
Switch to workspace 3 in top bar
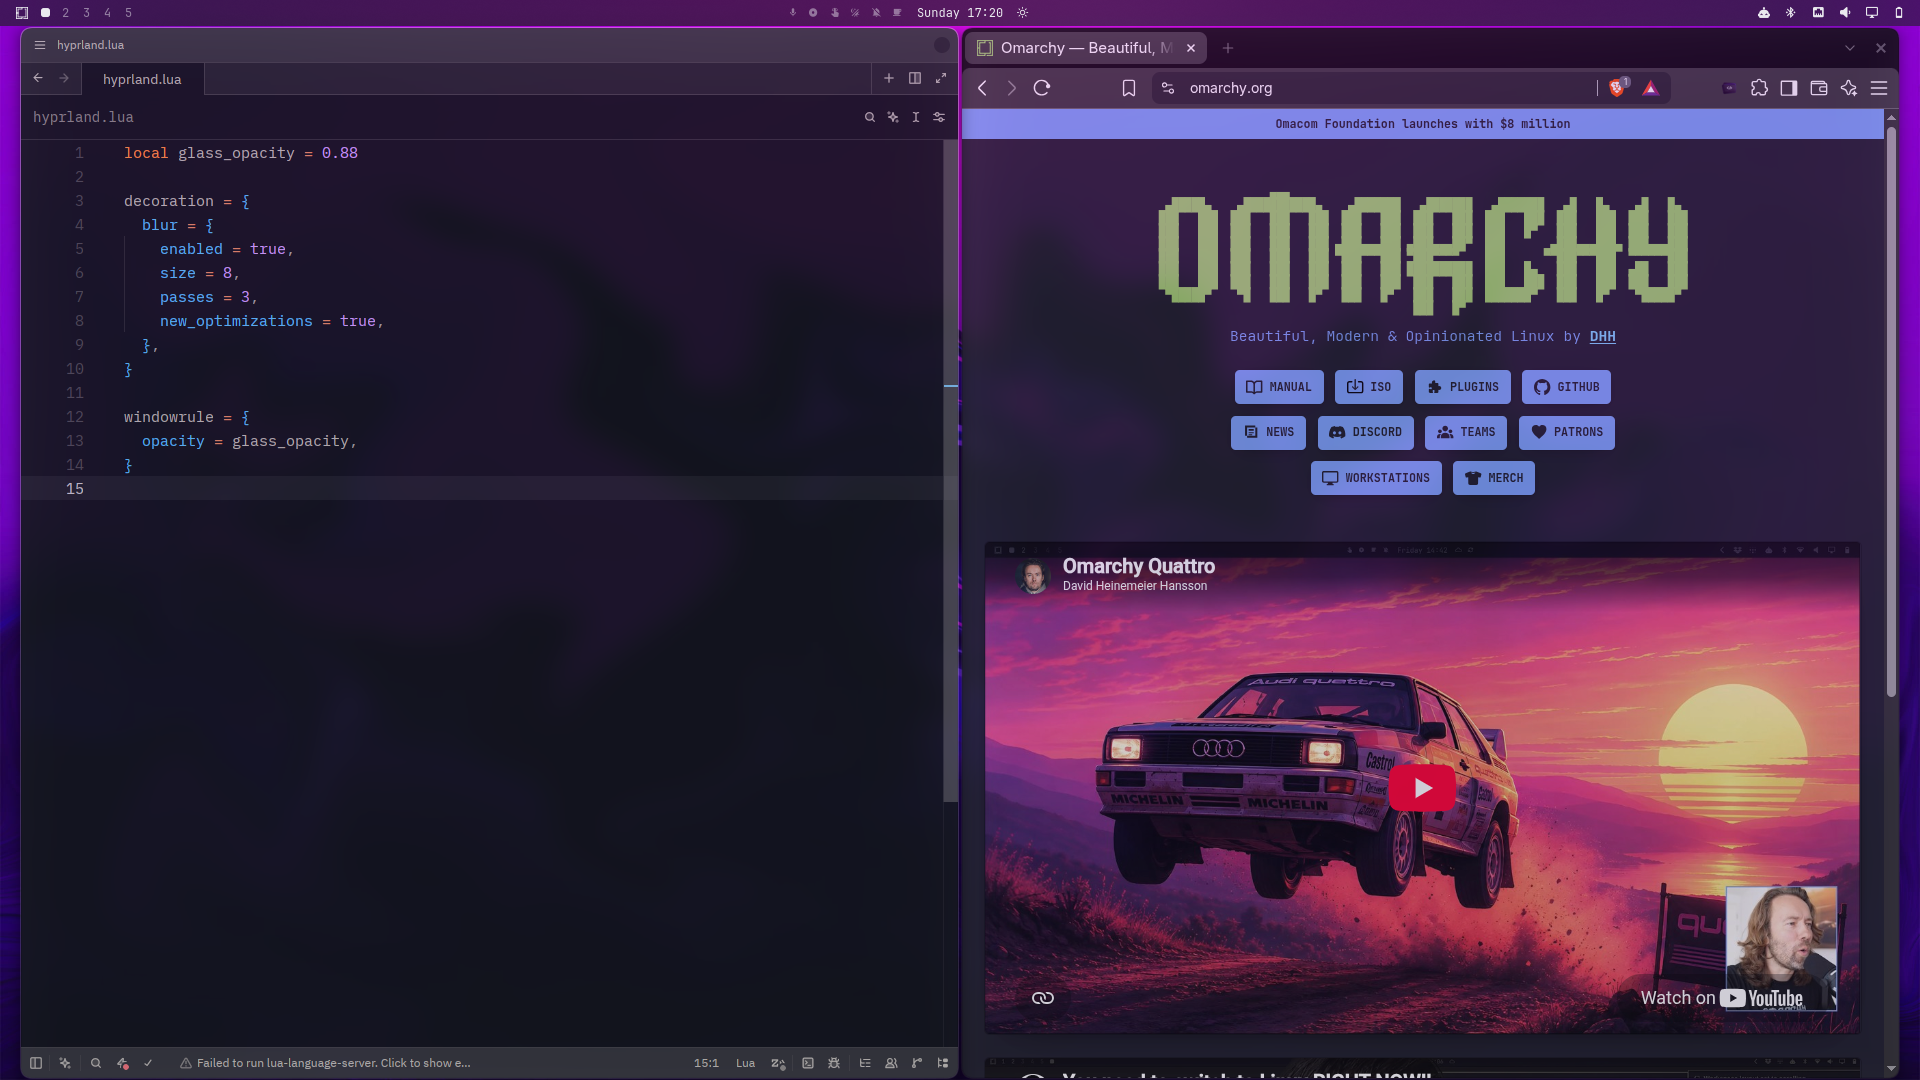point(86,13)
